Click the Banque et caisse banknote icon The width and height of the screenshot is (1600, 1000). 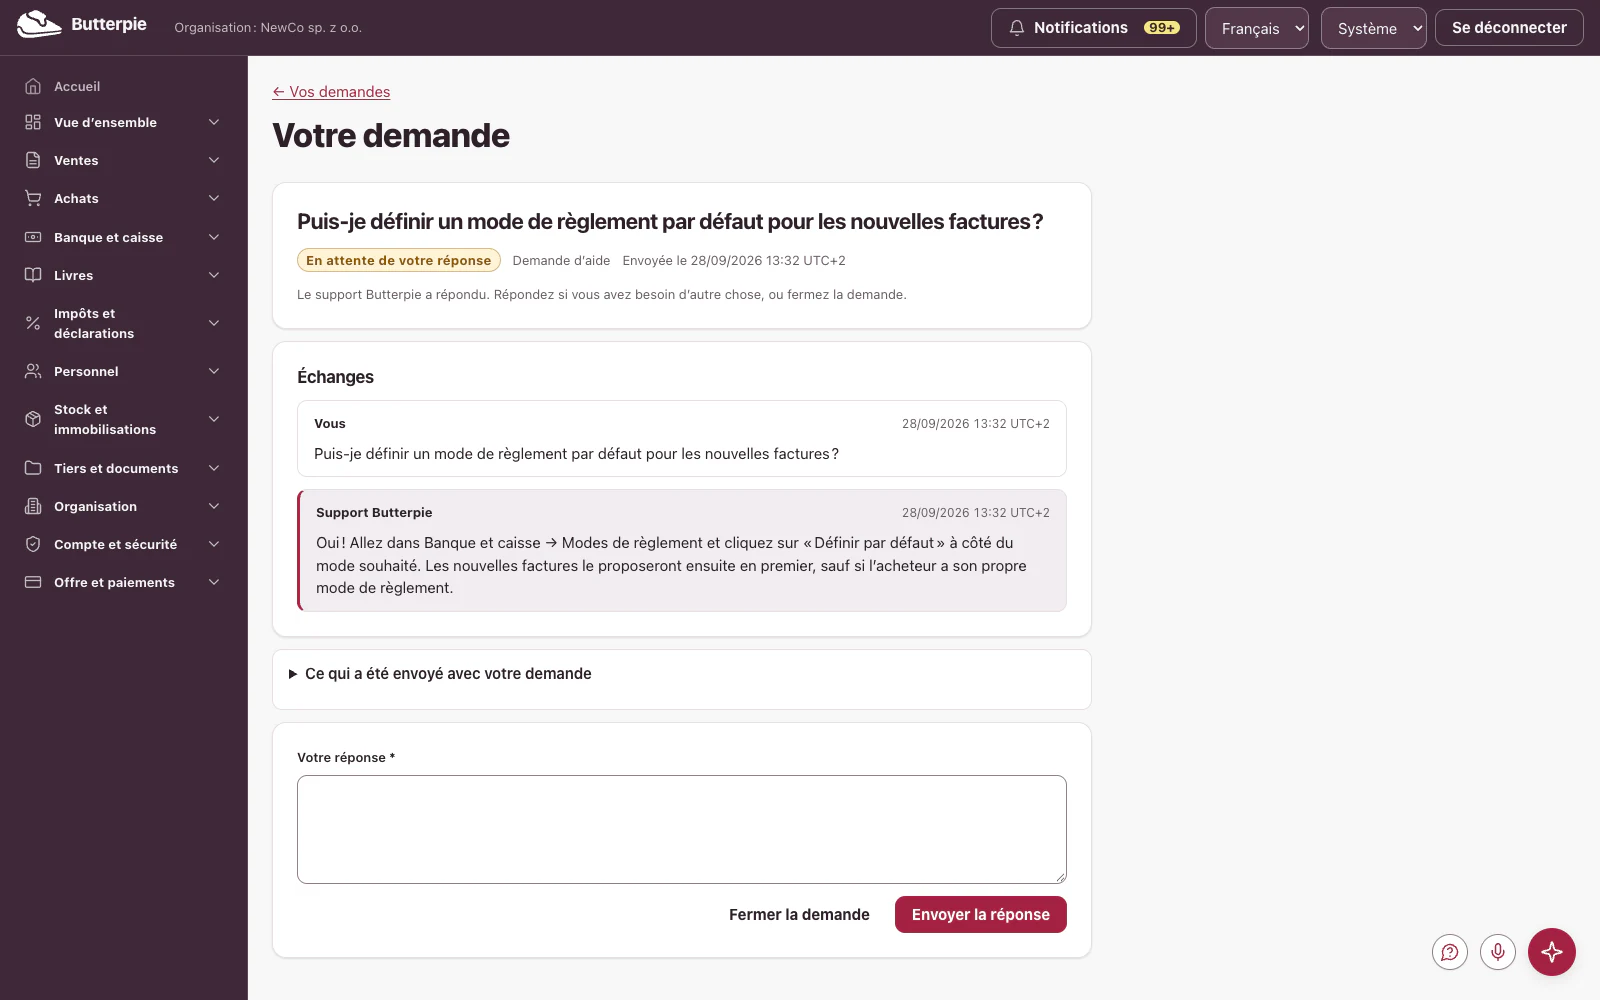click(x=33, y=237)
